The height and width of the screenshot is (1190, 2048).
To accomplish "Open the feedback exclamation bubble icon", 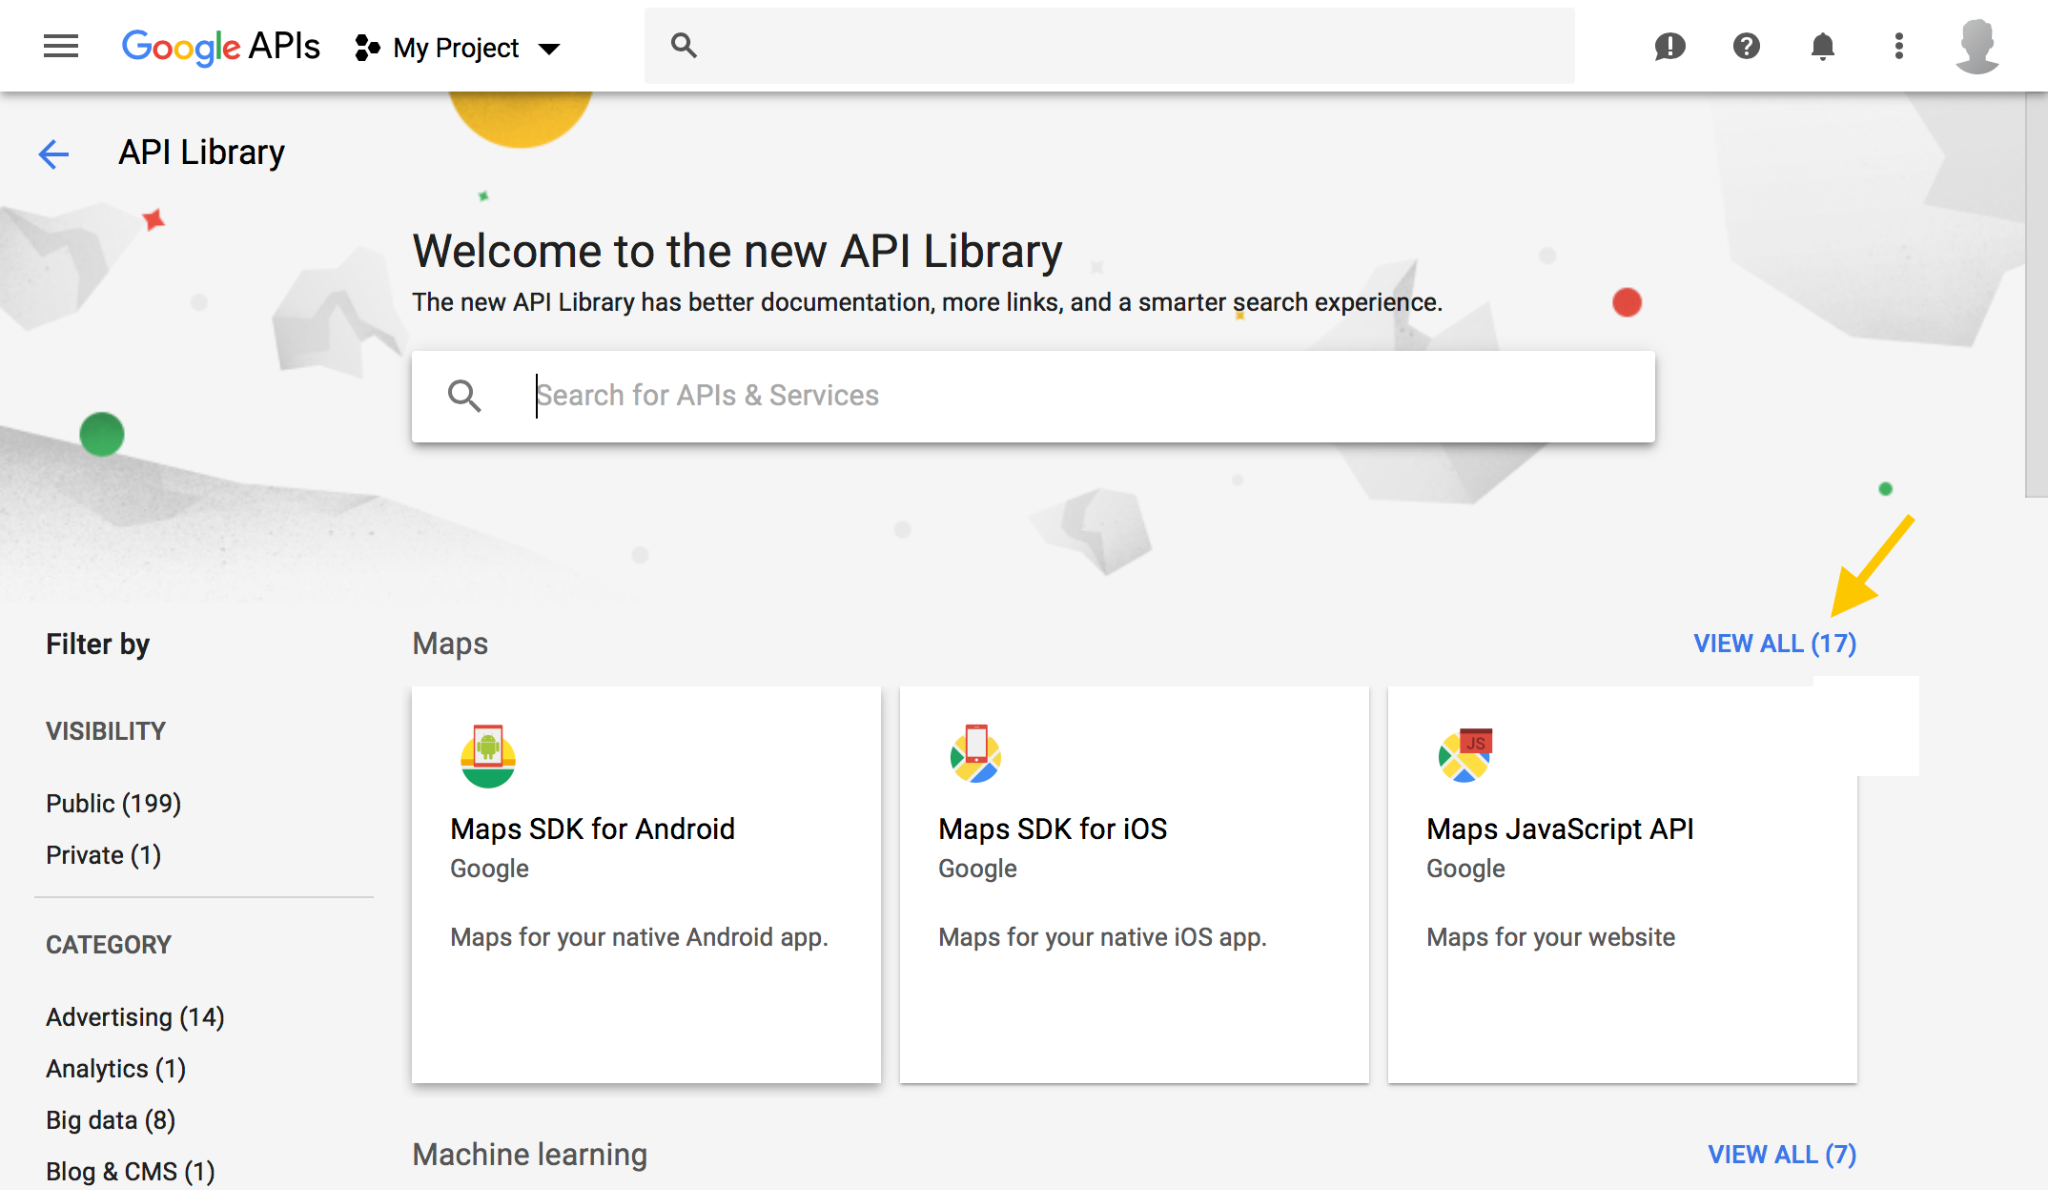I will [1670, 46].
